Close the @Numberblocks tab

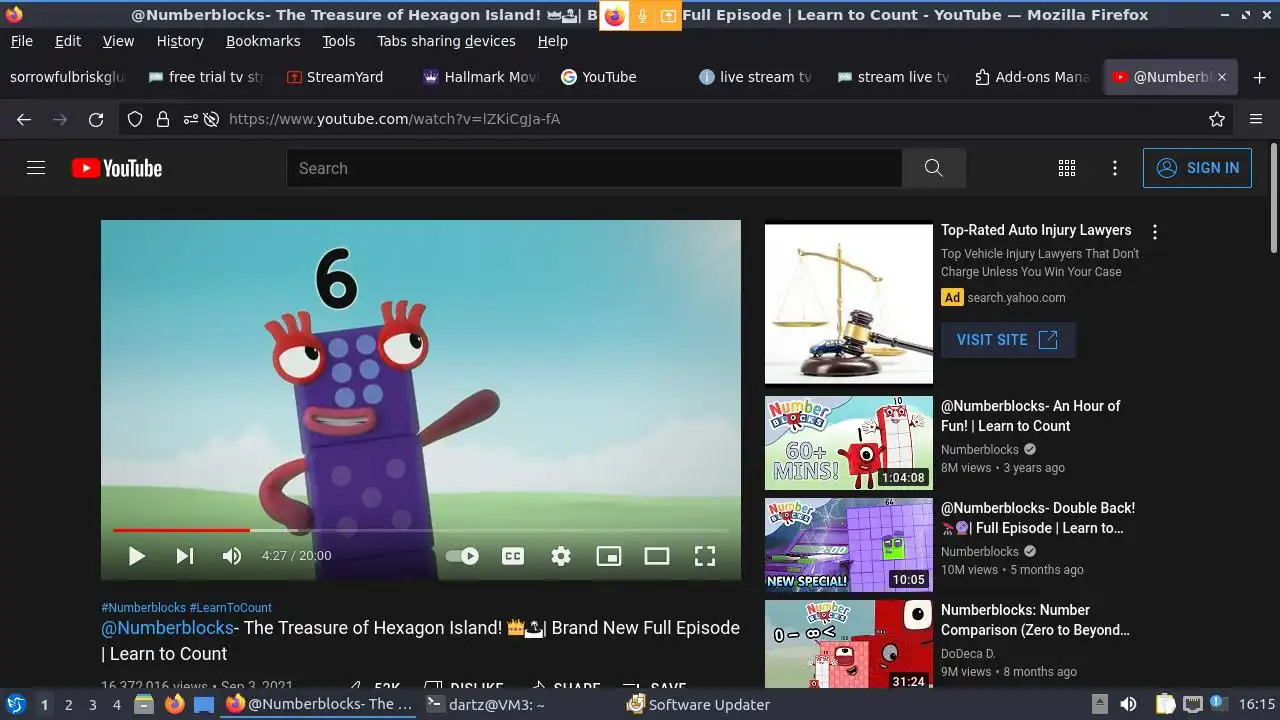pyautogui.click(x=1221, y=77)
